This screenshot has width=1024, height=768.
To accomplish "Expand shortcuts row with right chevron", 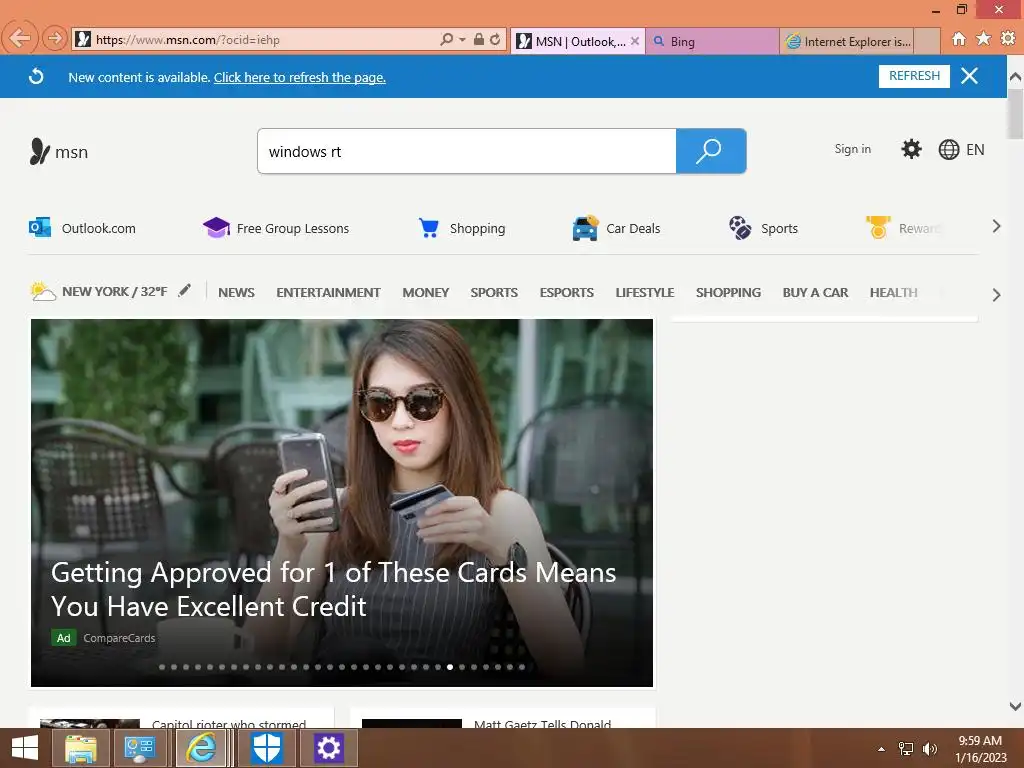I will click(x=996, y=227).
